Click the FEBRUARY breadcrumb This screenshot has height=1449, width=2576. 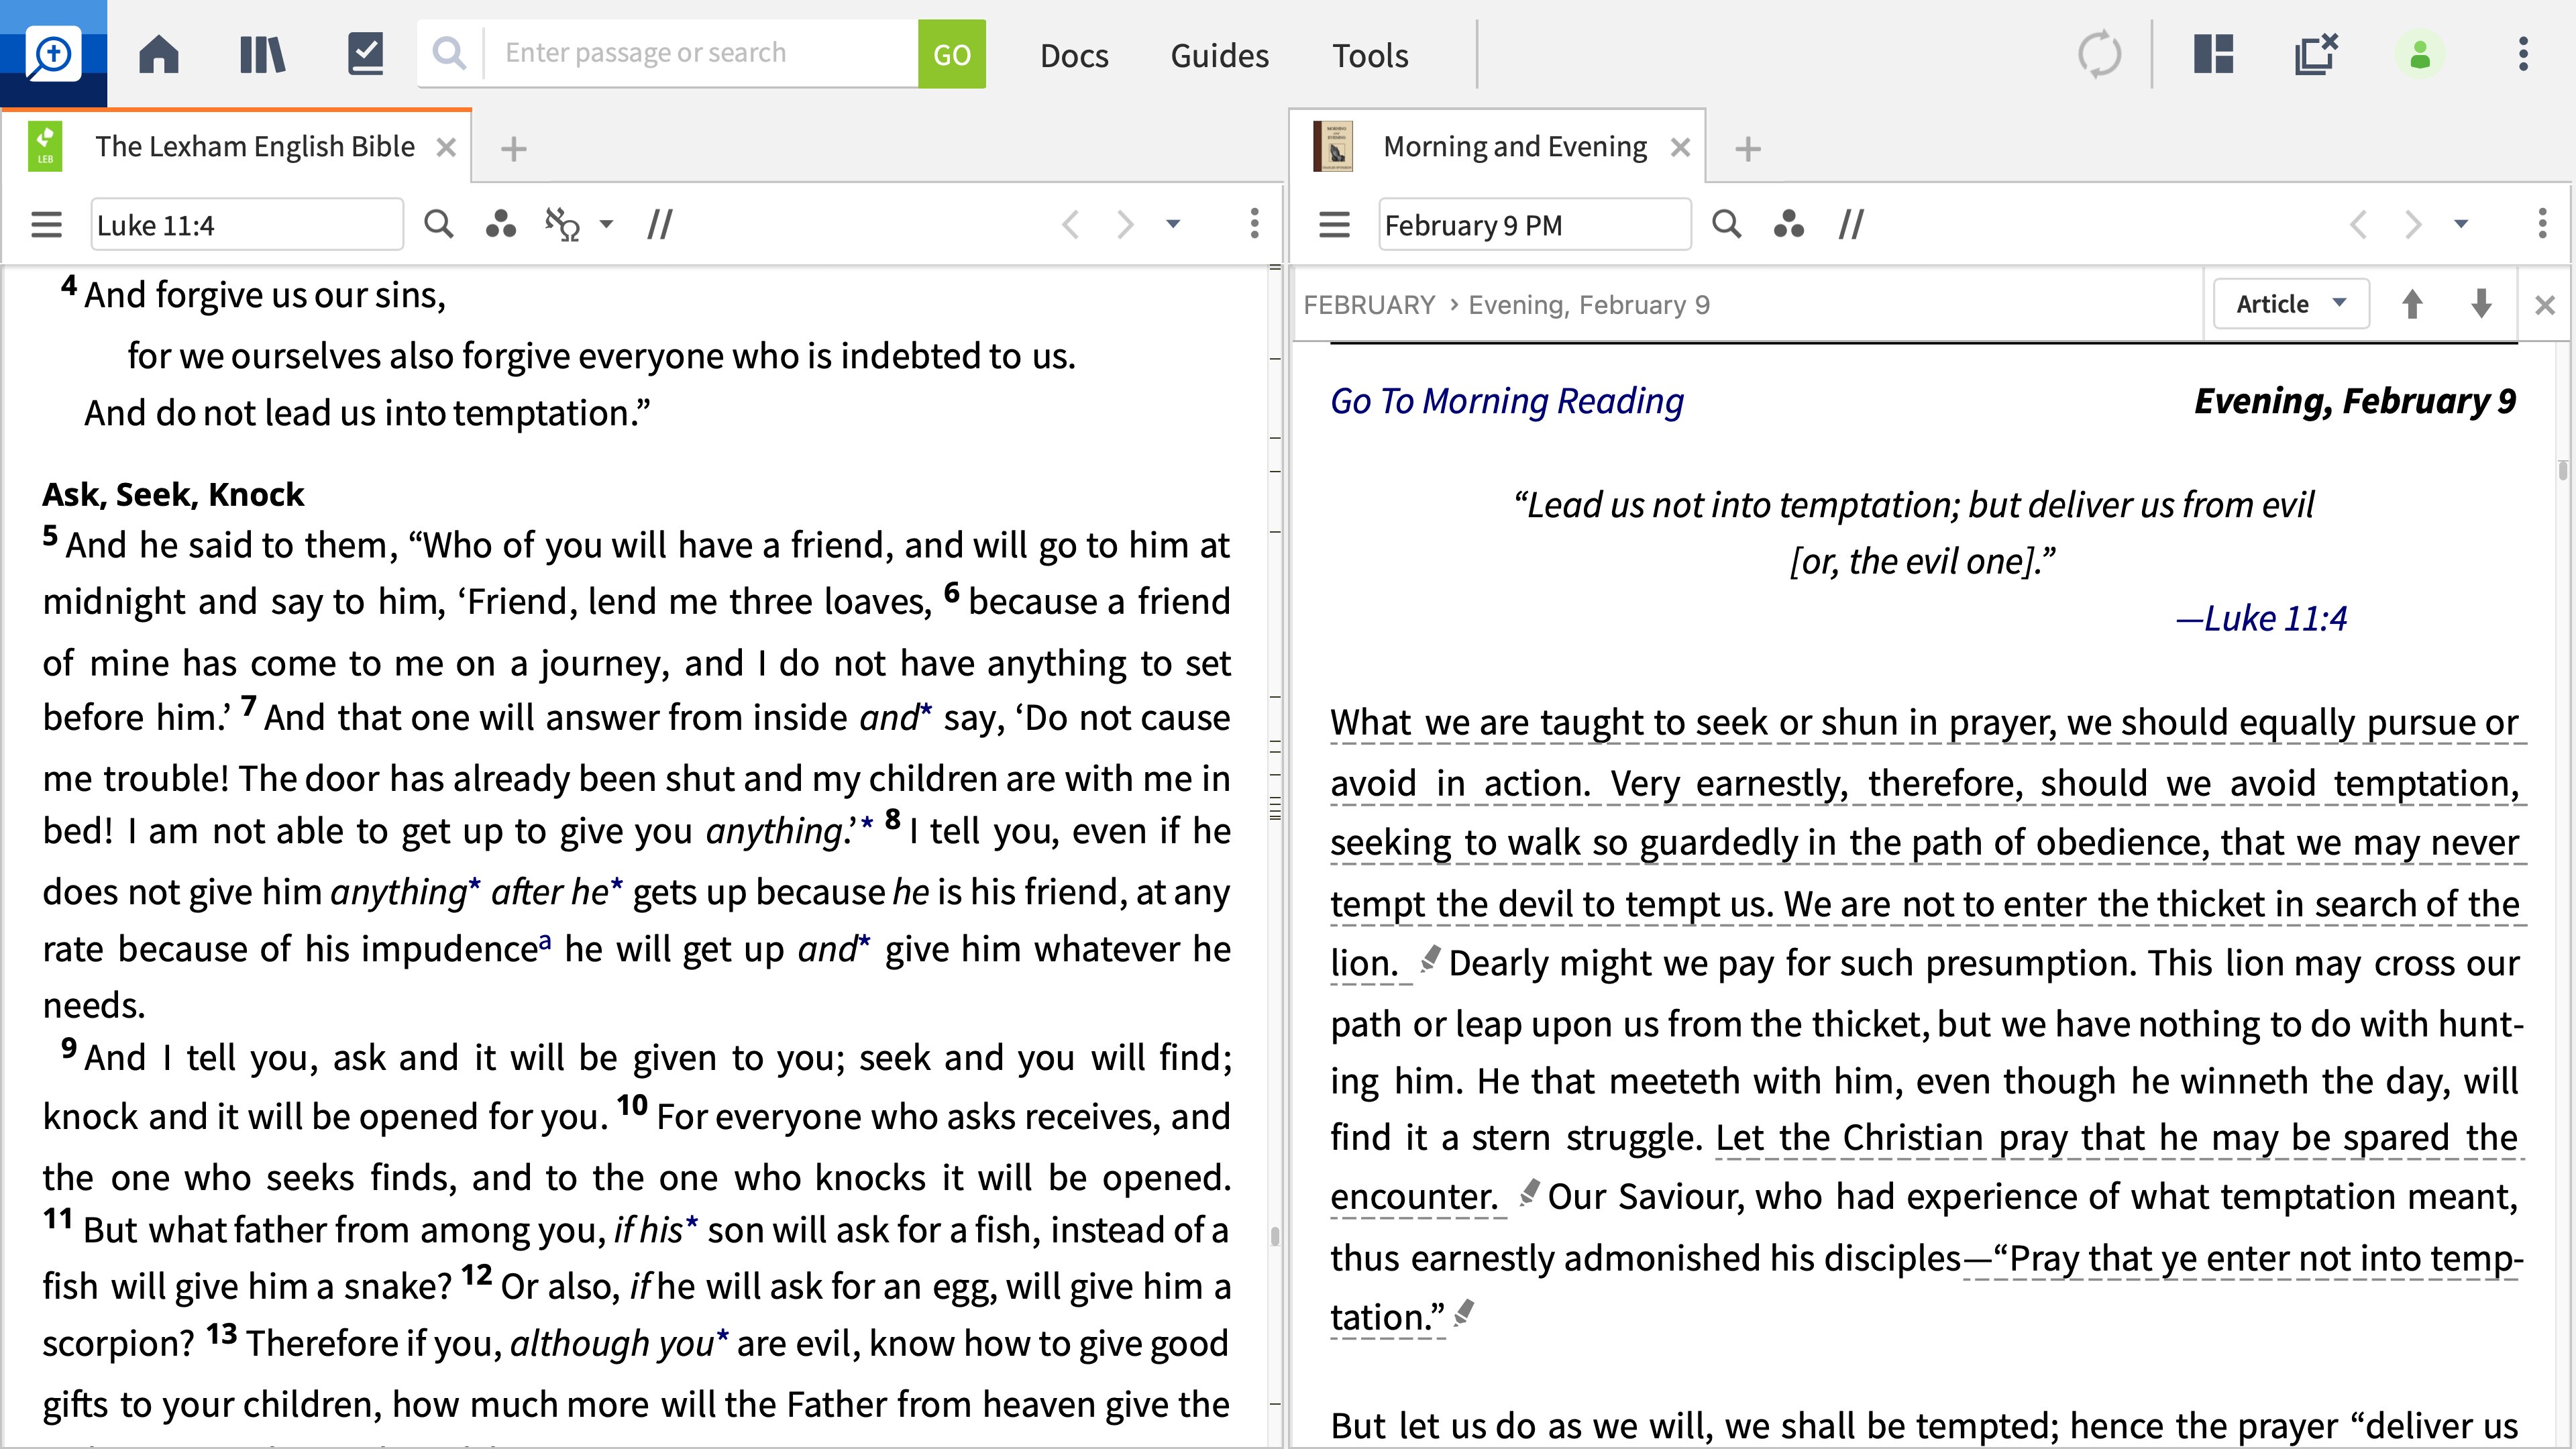tap(1369, 305)
